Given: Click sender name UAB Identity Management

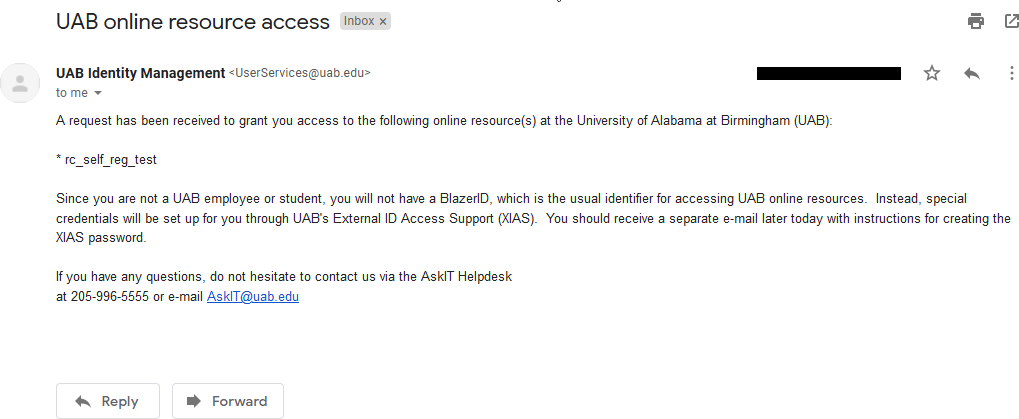Looking at the screenshot, I should pos(141,73).
